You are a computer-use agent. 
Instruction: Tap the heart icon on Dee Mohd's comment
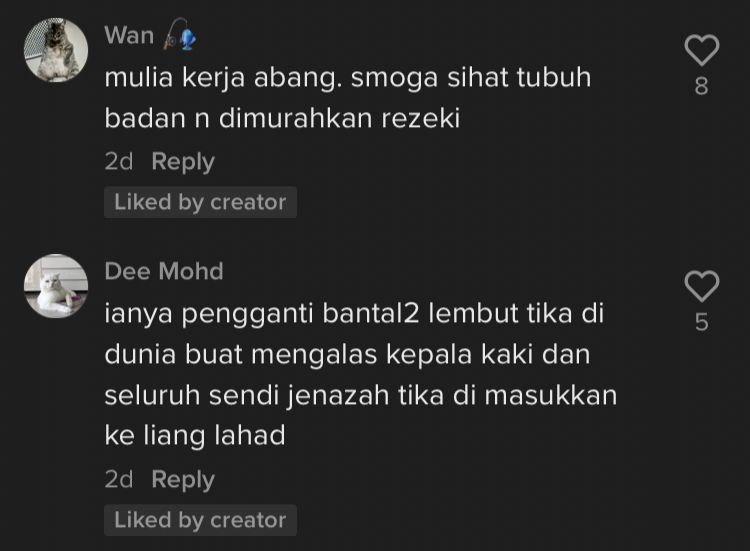point(701,286)
